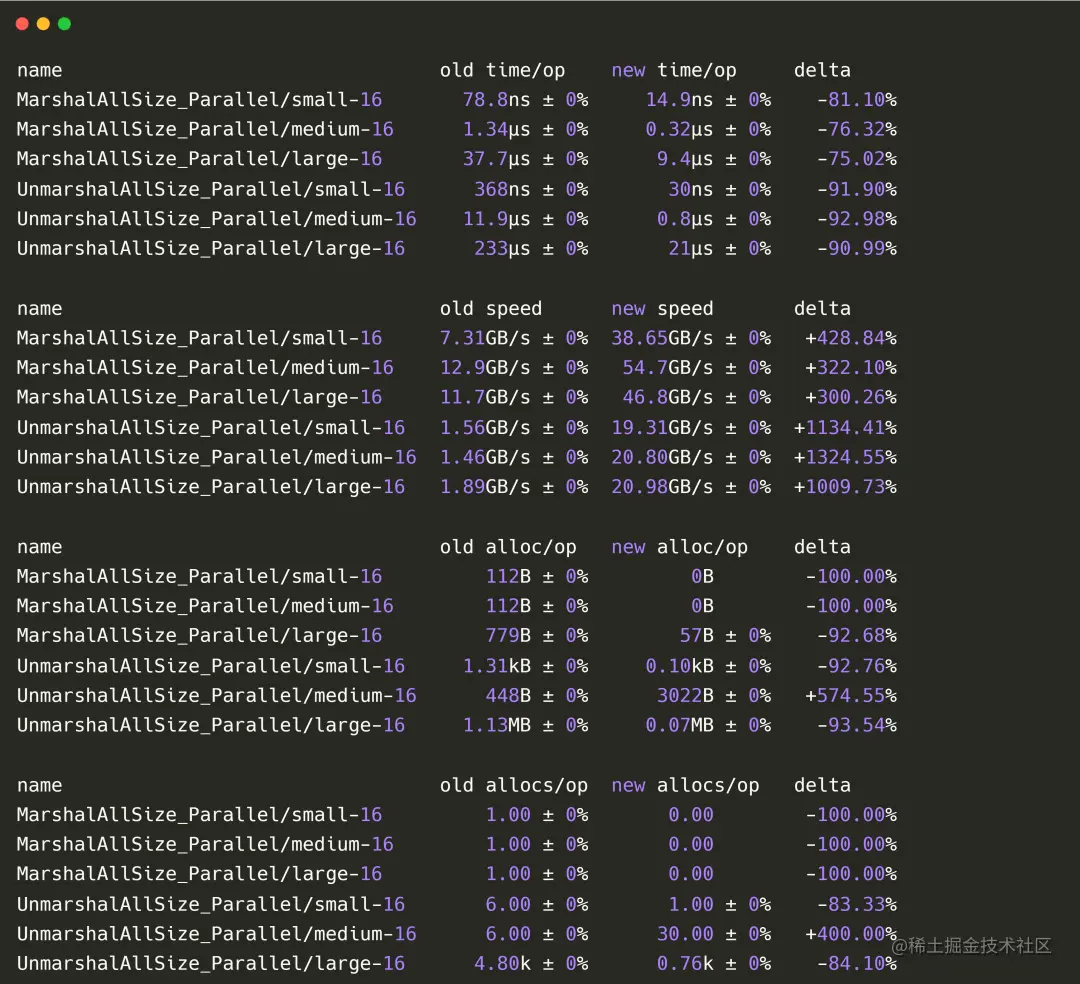Screen dimensions: 1080x984
Task: Select the delta "+300.26%"
Action: (851, 397)
